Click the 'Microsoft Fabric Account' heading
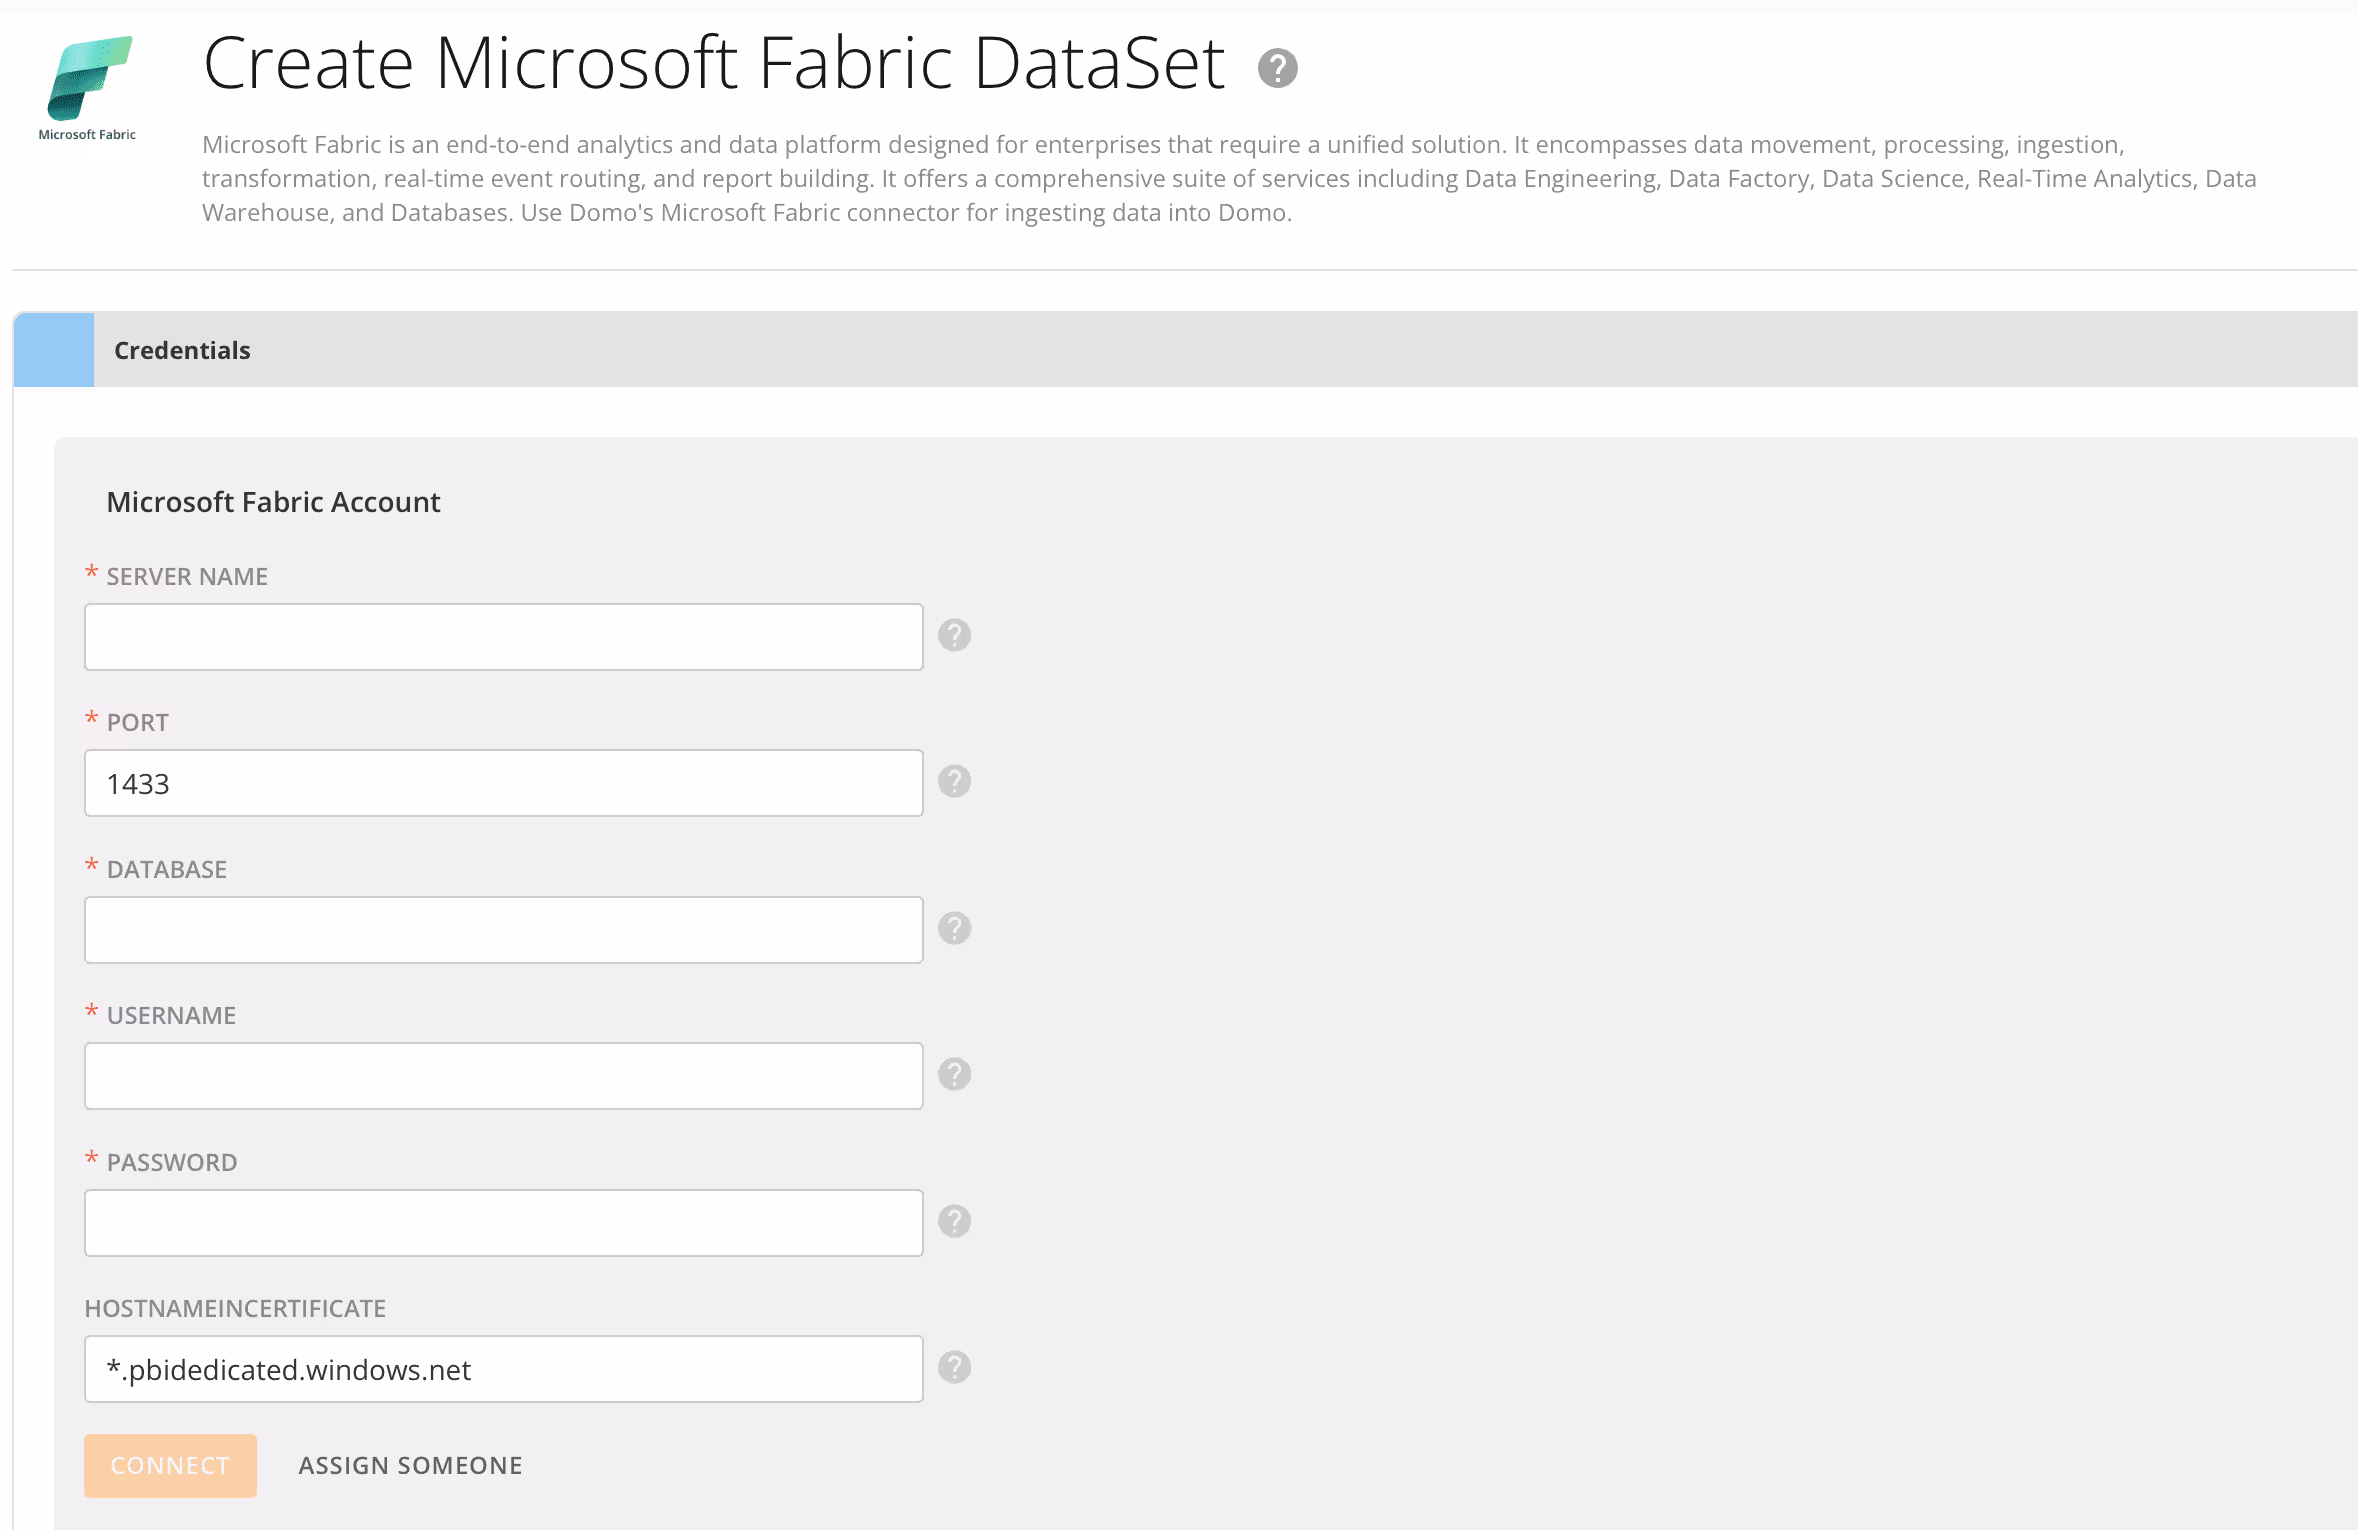This screenshot has height=1530, width=2358. [273, 502]
